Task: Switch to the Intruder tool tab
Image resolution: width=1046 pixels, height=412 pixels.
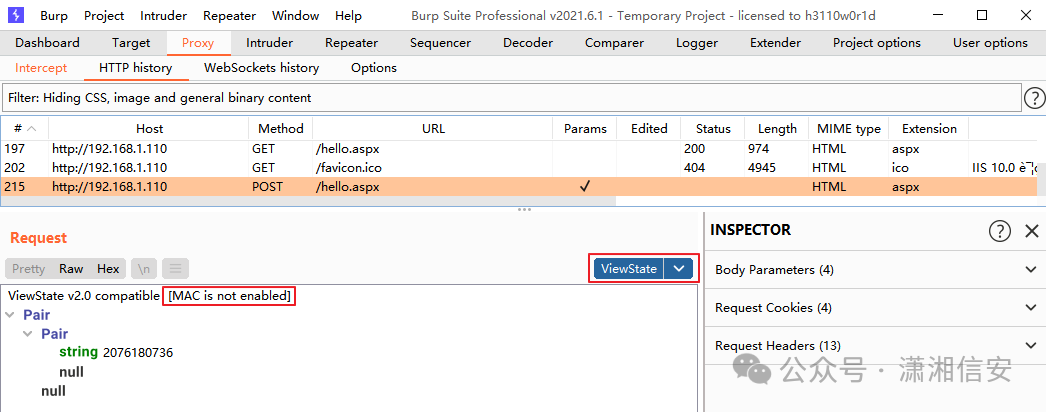Action: click(x=270, y=43)
